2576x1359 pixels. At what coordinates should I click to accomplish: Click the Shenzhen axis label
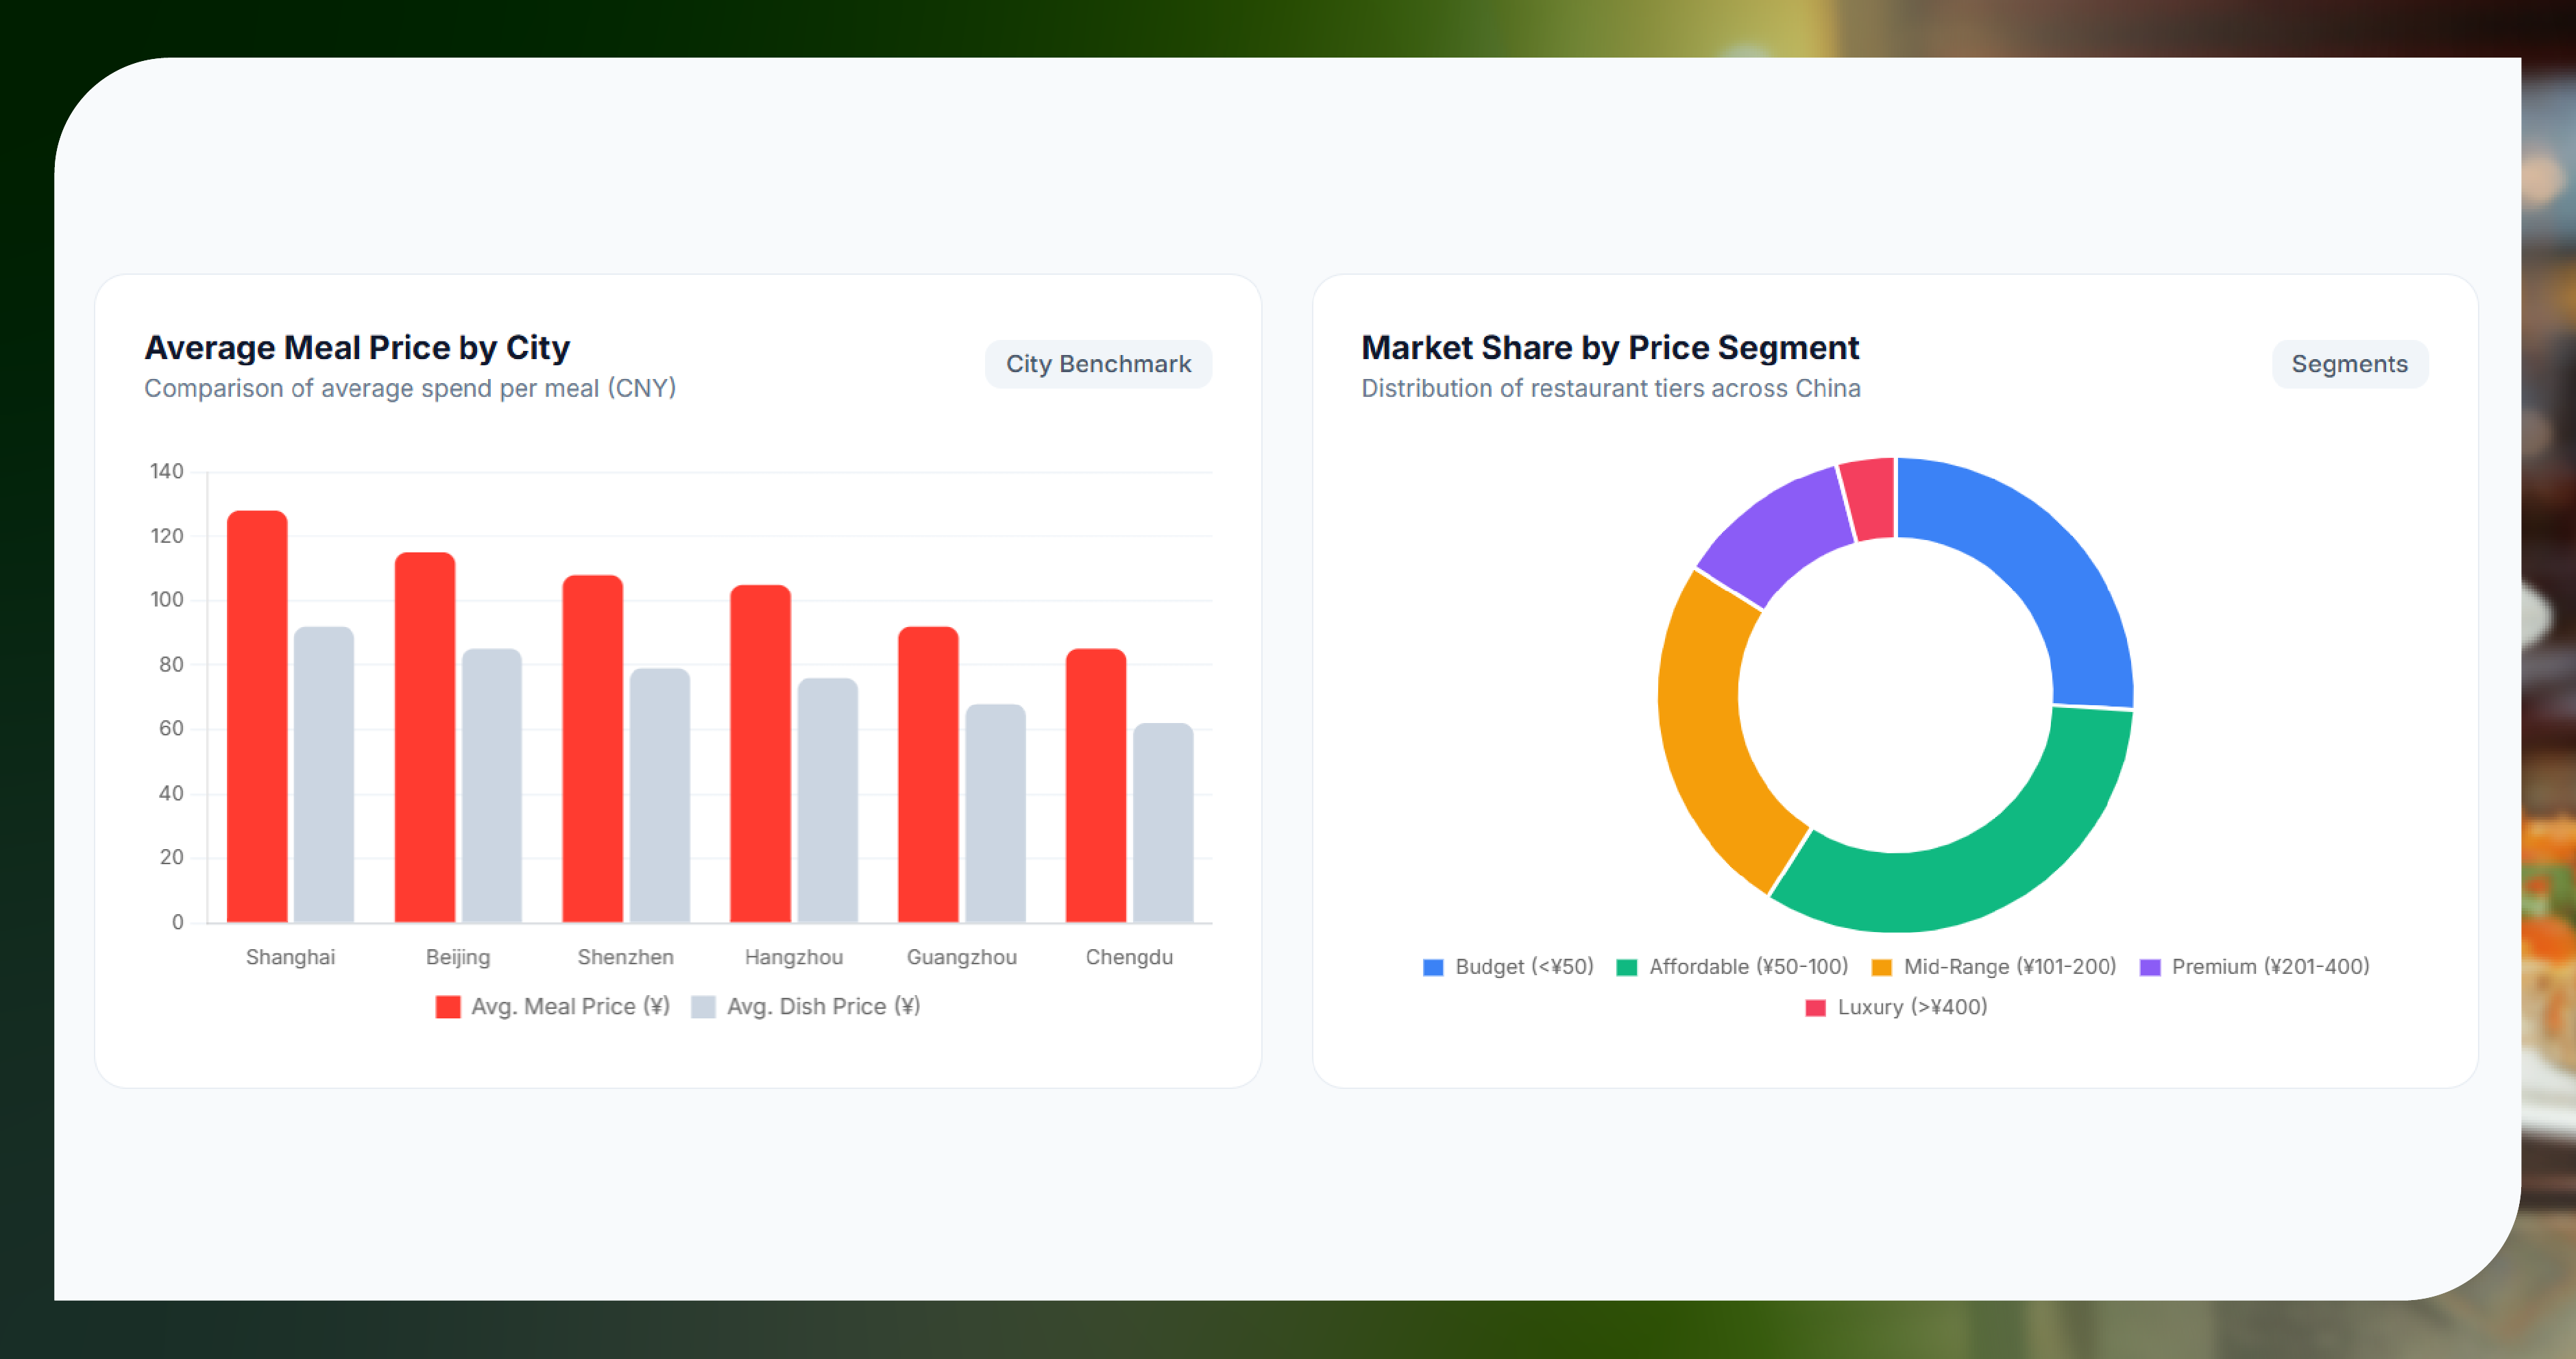coord(626,957)
